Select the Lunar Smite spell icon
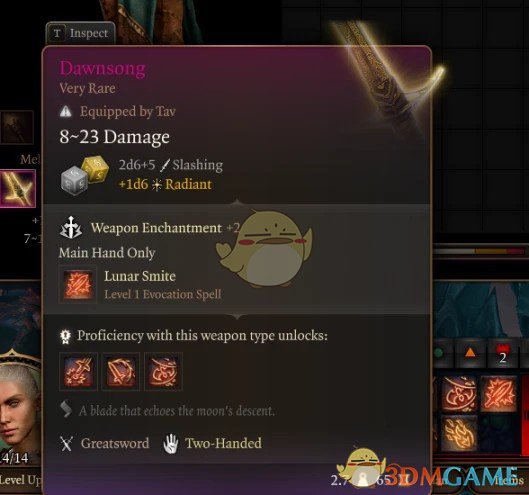Viewport: 529px width, 495px height. click(78, 284)
